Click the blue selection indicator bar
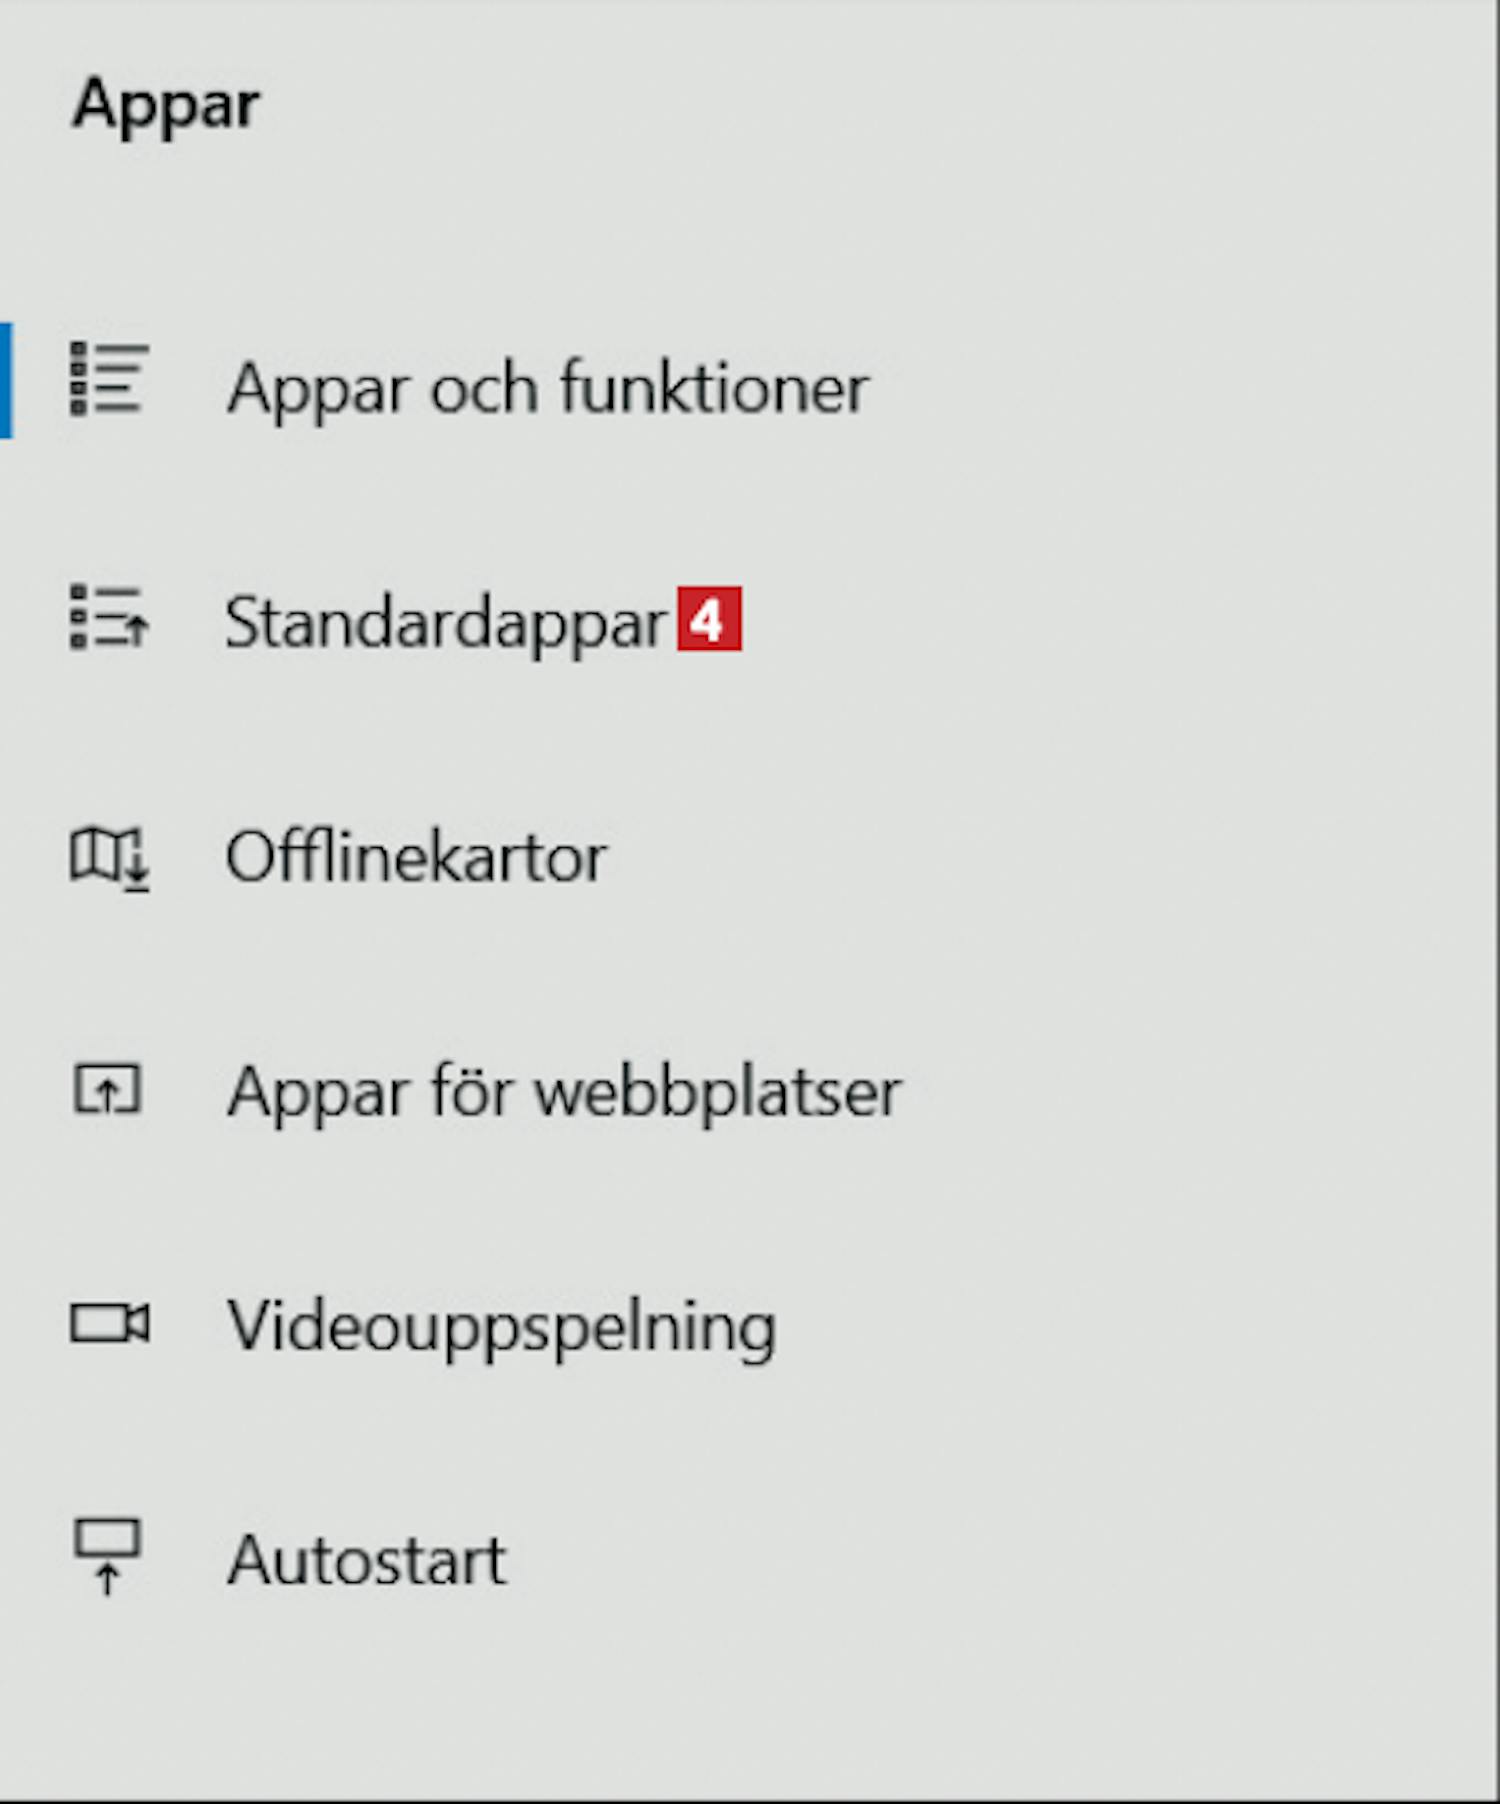 point(6,380)
